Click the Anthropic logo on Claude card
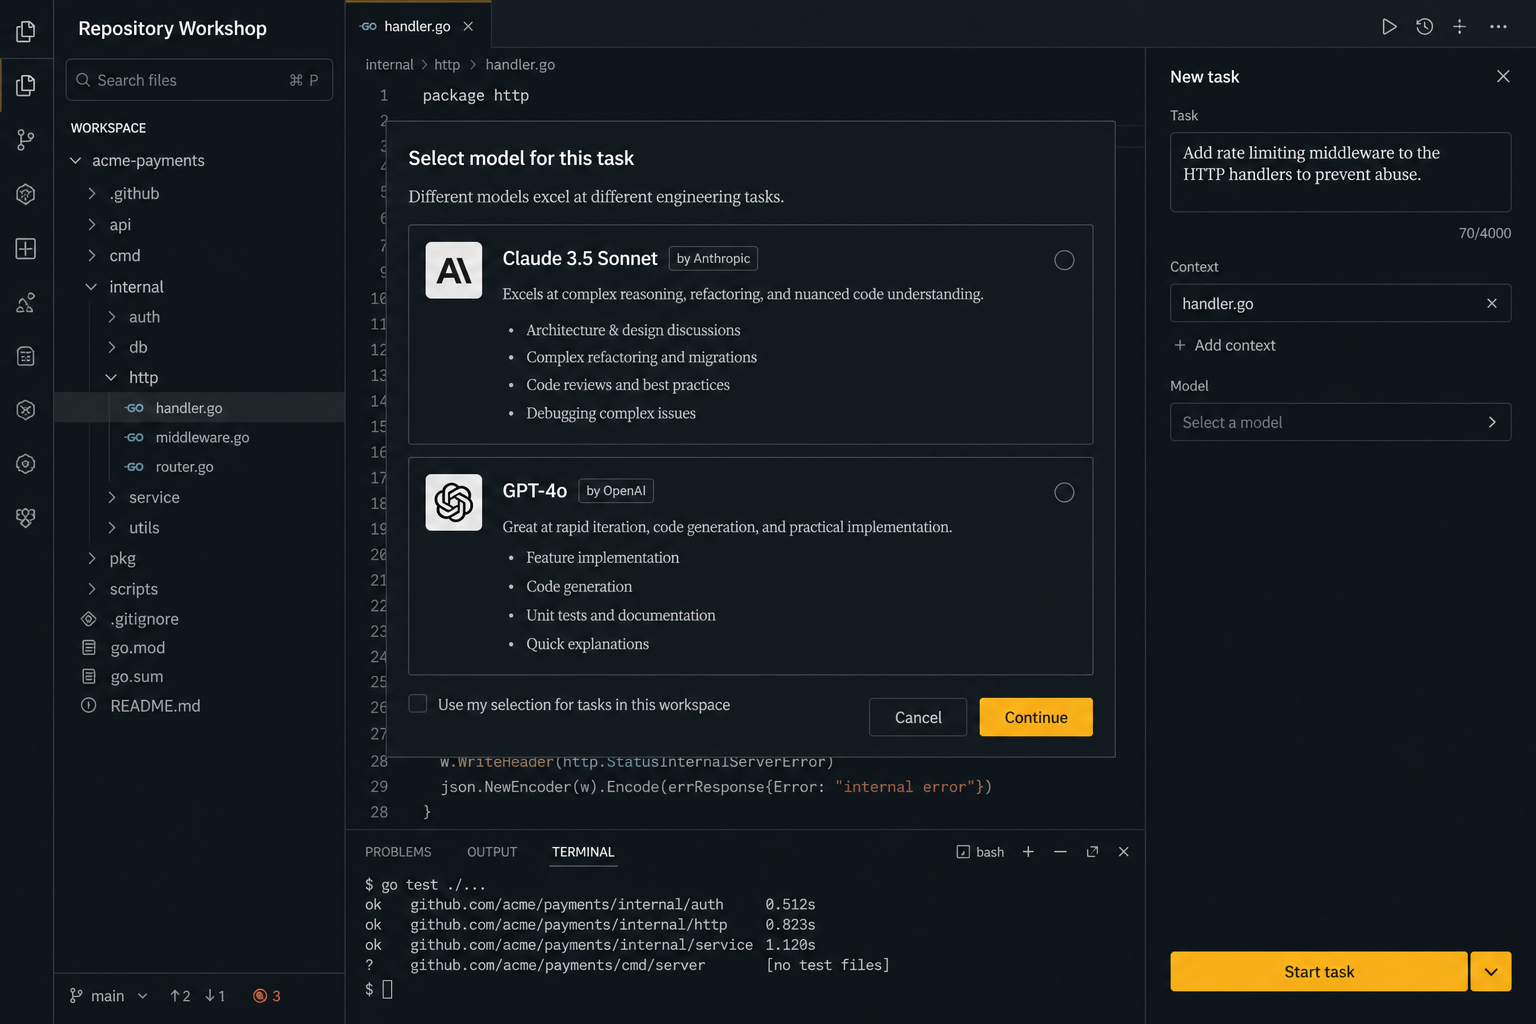Screen dimensions: 1536x1024 pos(454,270)
